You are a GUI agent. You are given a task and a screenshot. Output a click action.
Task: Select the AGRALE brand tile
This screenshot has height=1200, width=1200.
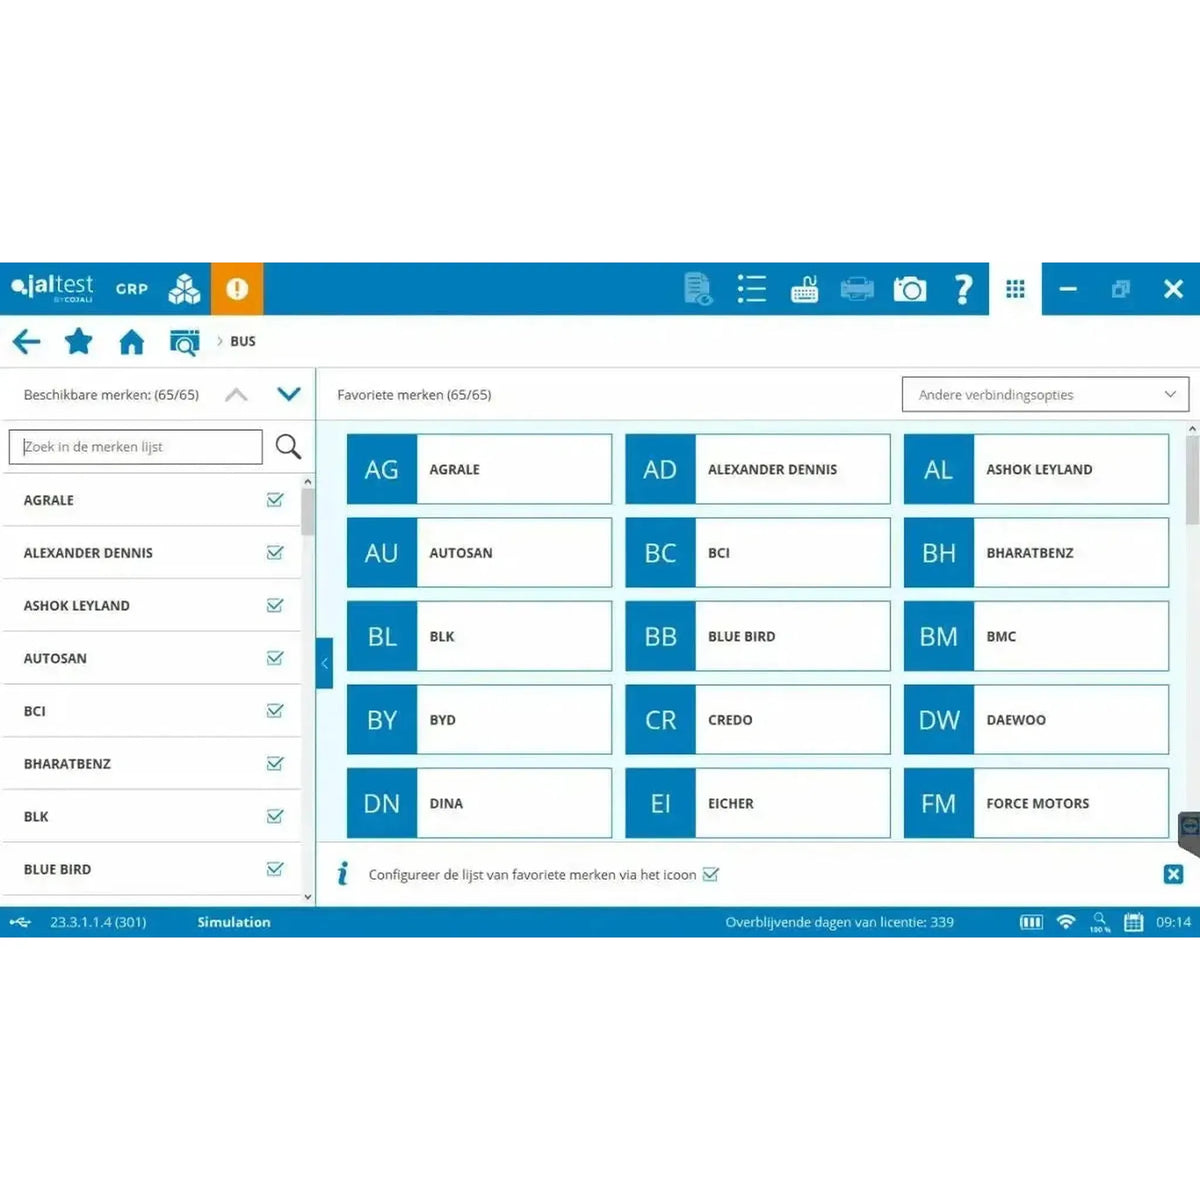point(479,469)
